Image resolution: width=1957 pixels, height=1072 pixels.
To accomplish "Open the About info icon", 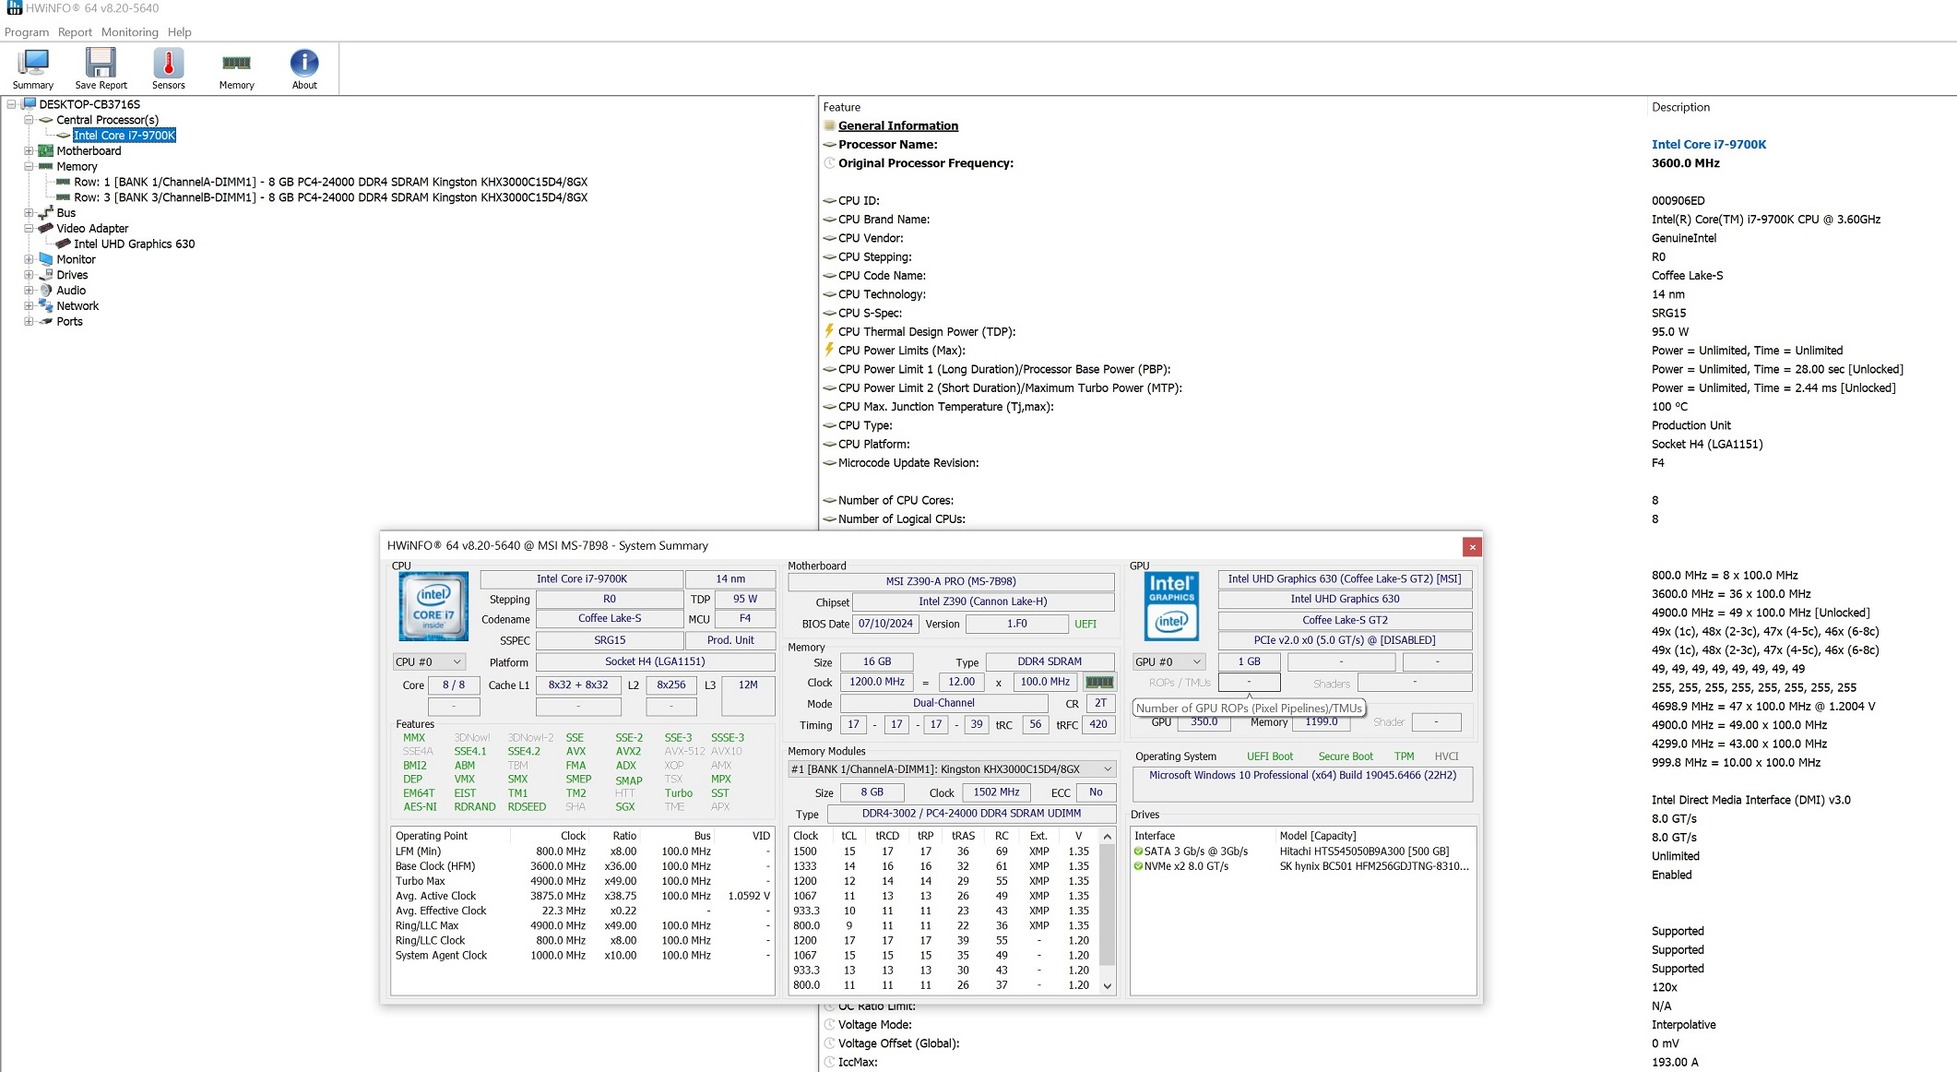I will pos(304,63).
